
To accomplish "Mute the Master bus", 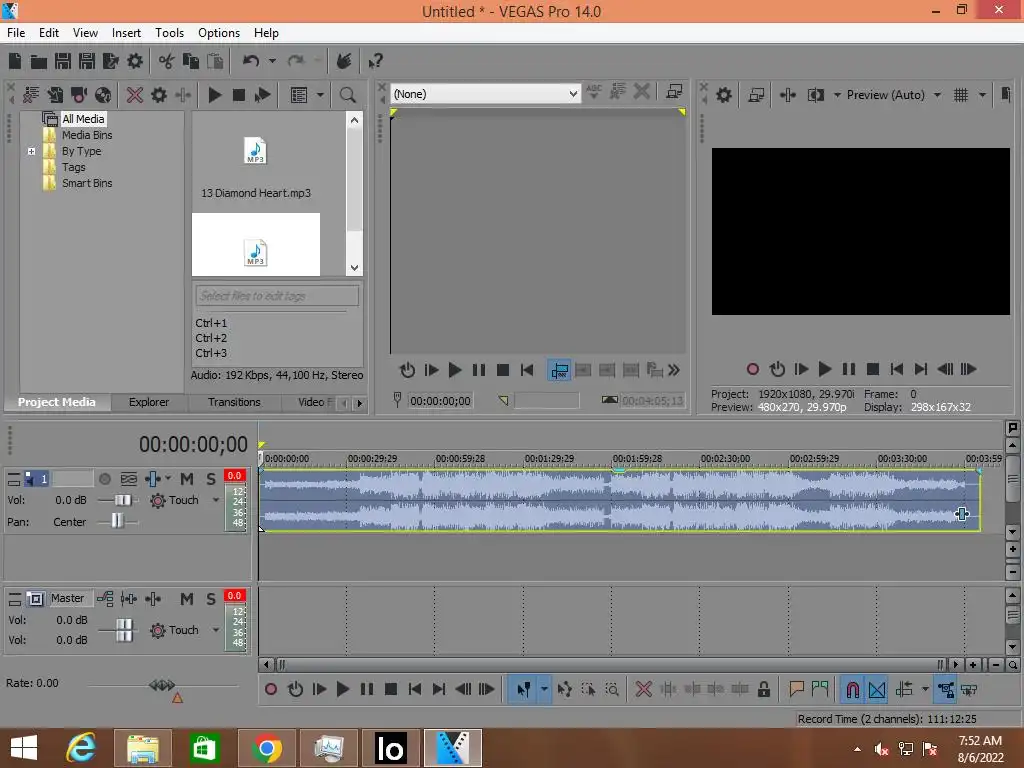I will 187,599.
